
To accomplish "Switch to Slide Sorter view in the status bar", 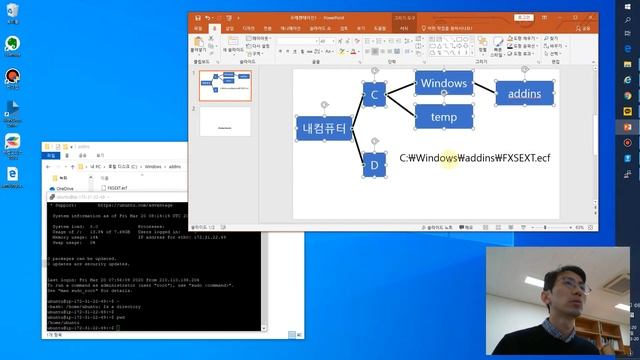I will [498, 227].
